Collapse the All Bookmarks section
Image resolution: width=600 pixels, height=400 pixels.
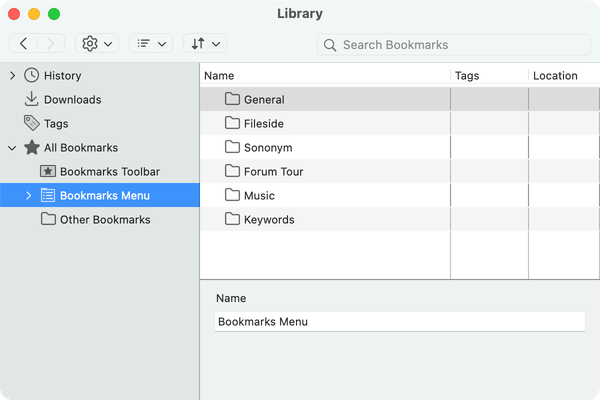pyautogui.click(x=12, y=148)
